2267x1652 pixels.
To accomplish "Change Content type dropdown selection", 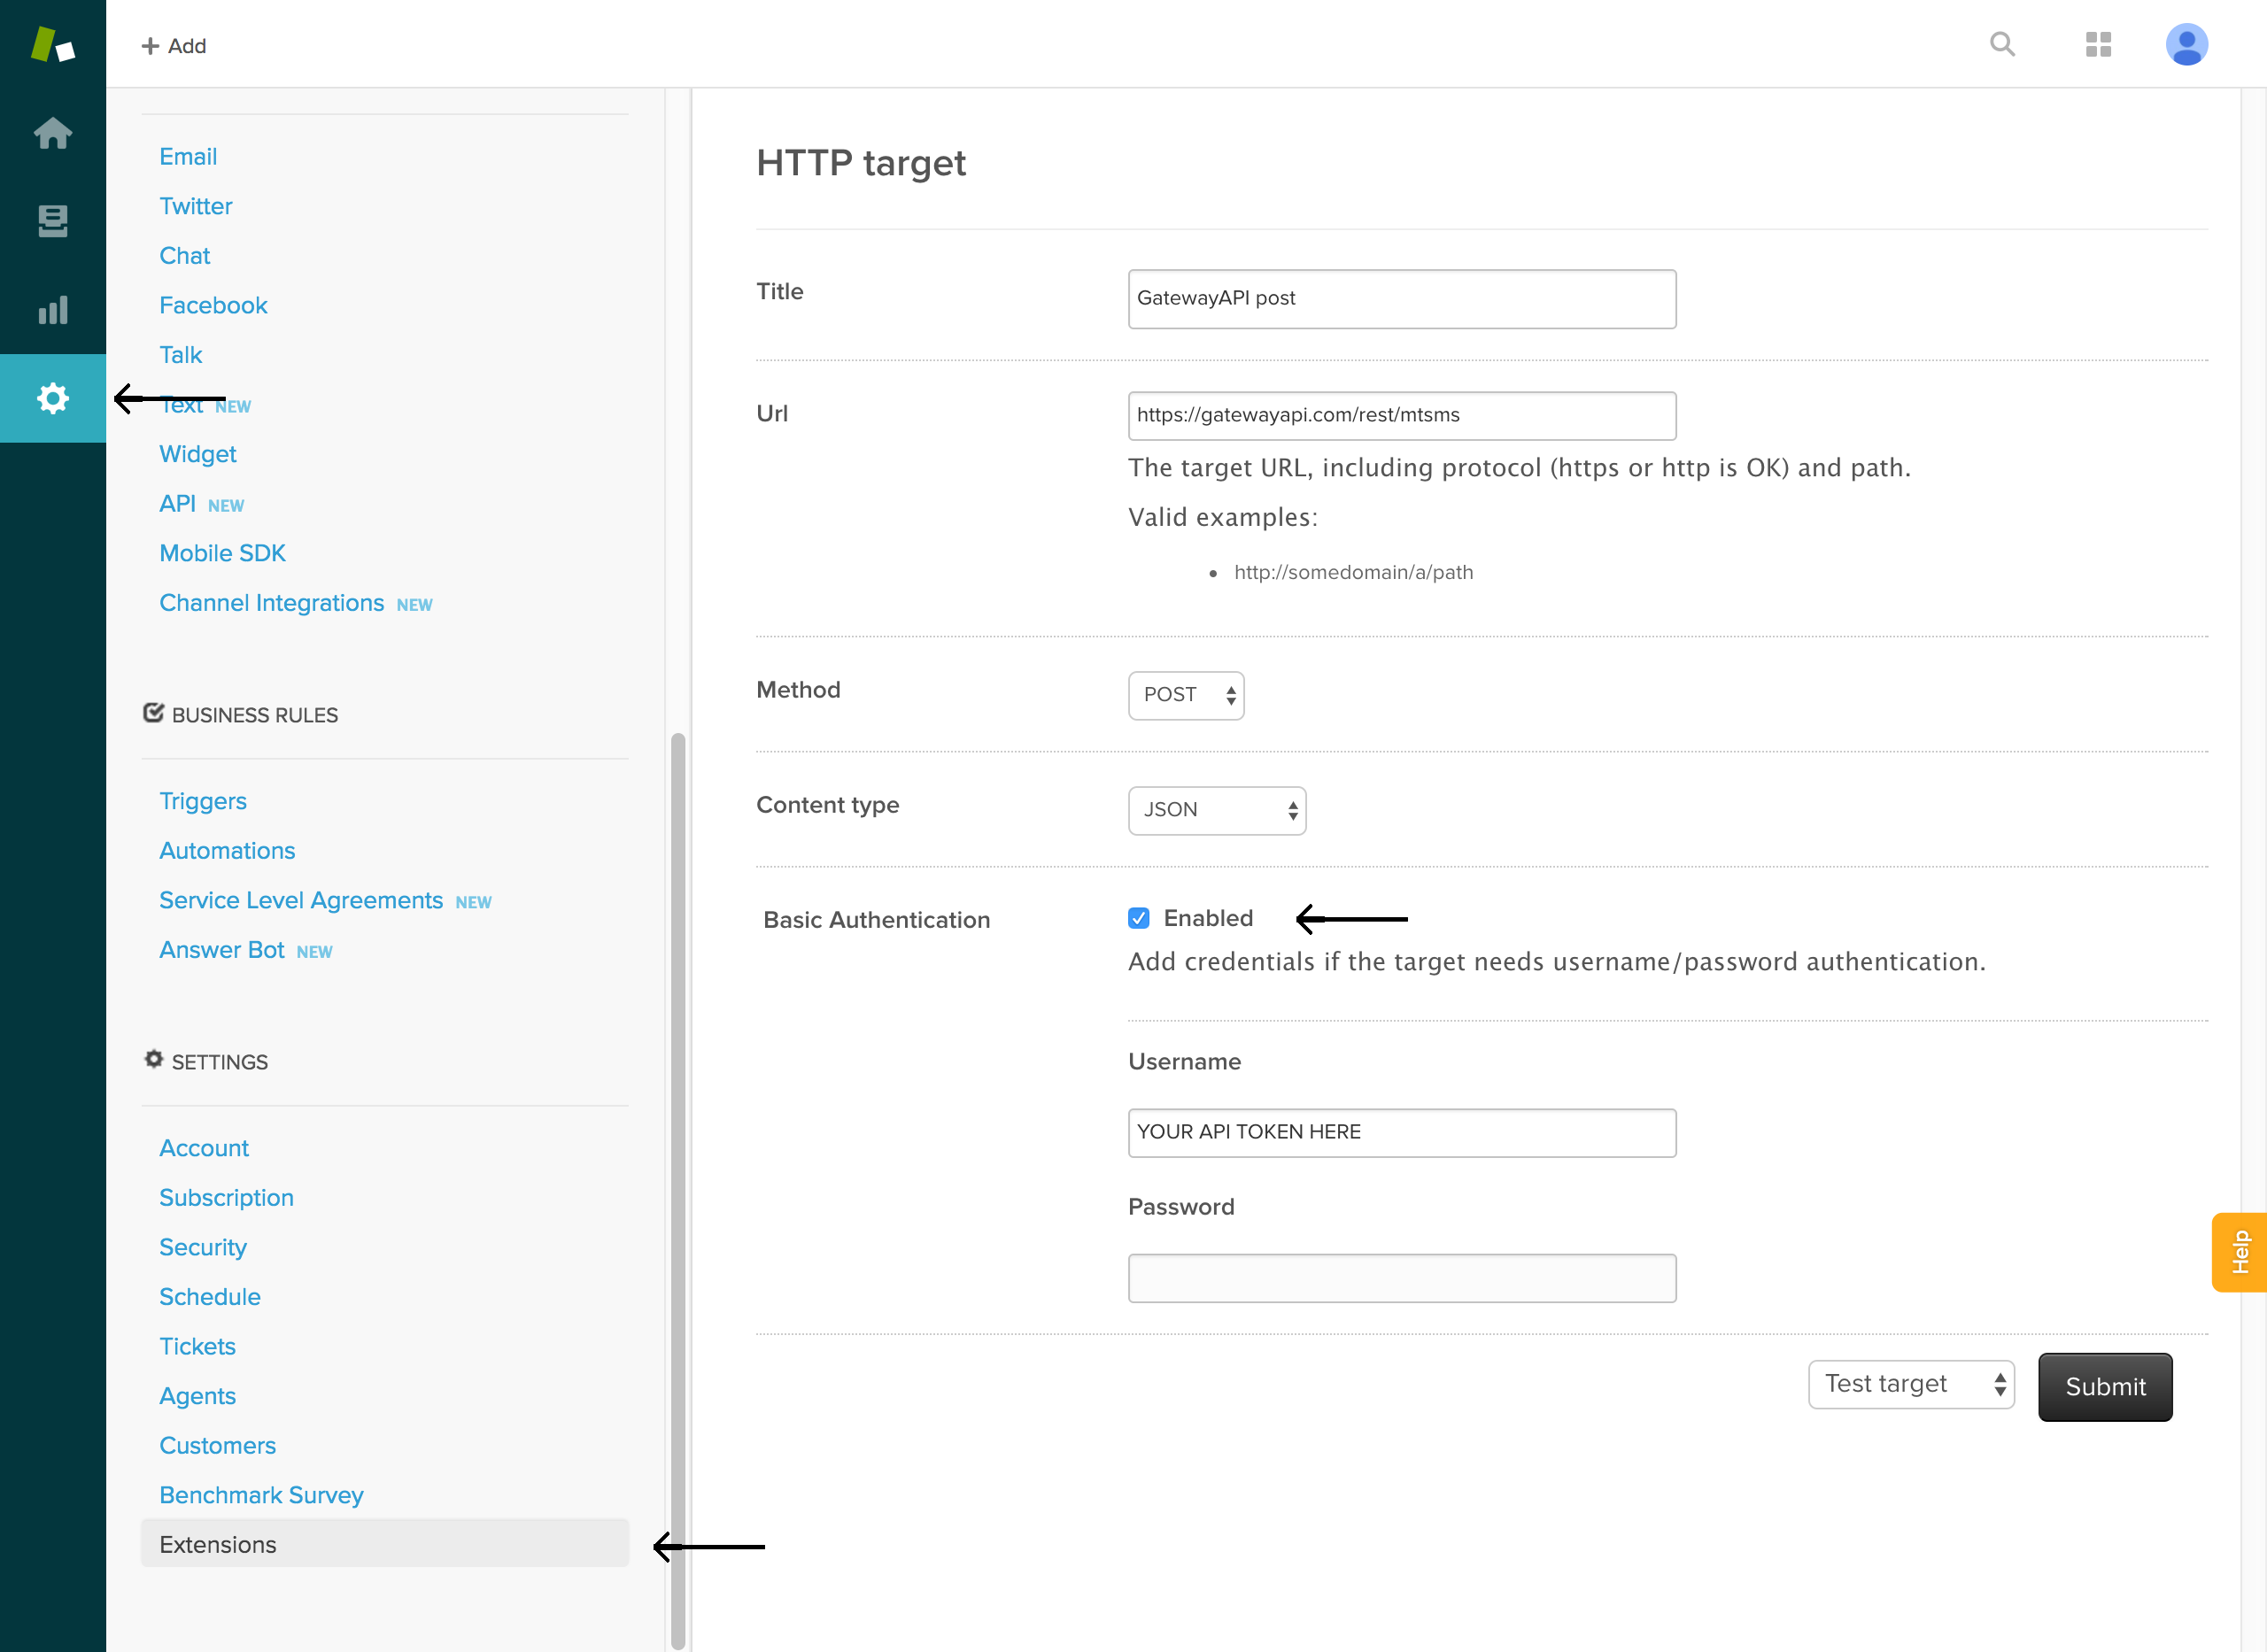I will pyautogui.click(x=1216, y=809).
